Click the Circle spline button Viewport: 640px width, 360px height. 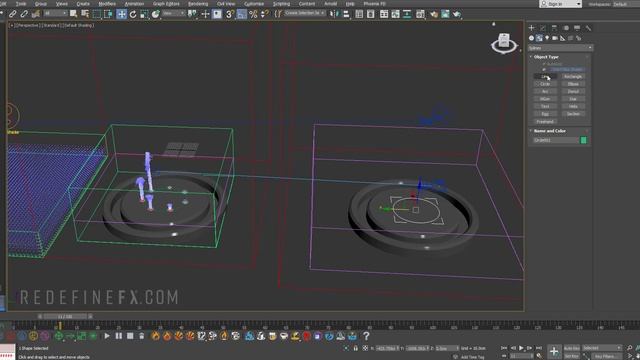click(545, 84)
